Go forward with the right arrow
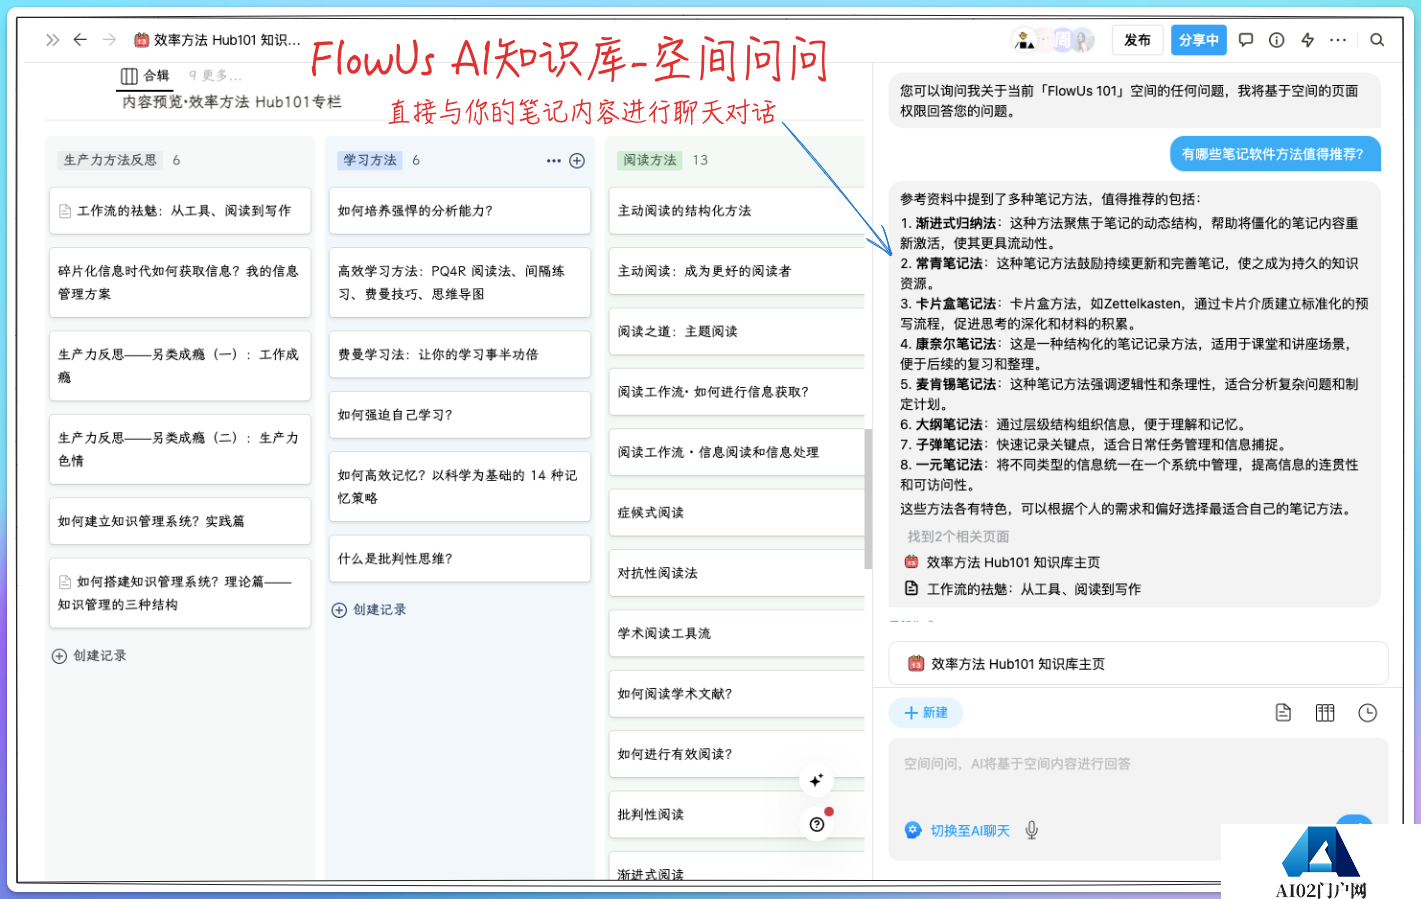This screenshot has width=1421, height=899. point(109,40)
